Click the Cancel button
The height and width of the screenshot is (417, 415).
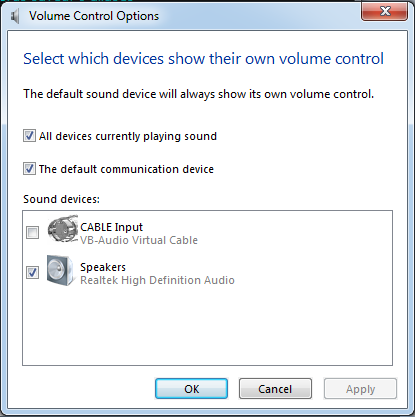click(275, 389)
